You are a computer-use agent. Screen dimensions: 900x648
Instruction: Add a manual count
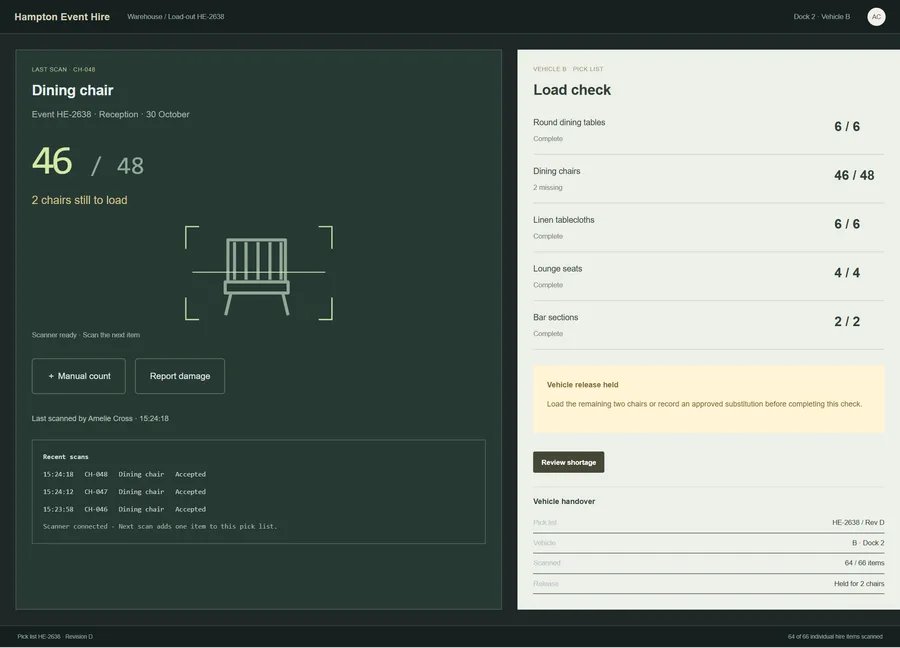pos(79,376)
